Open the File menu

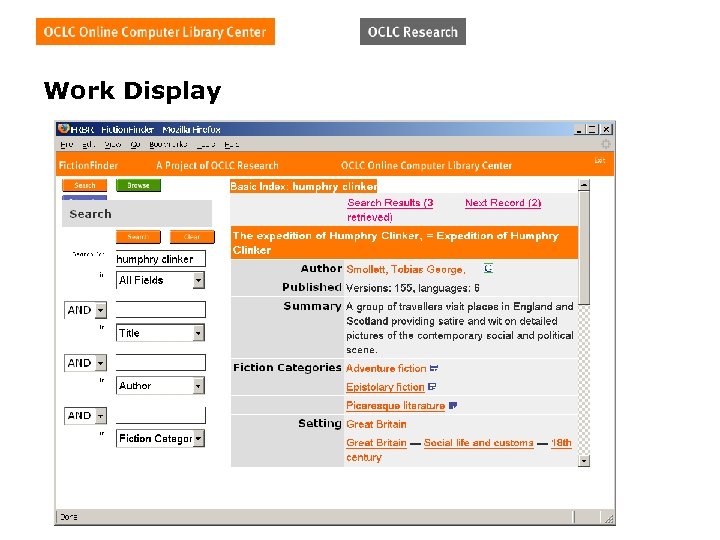coord(67,145)
